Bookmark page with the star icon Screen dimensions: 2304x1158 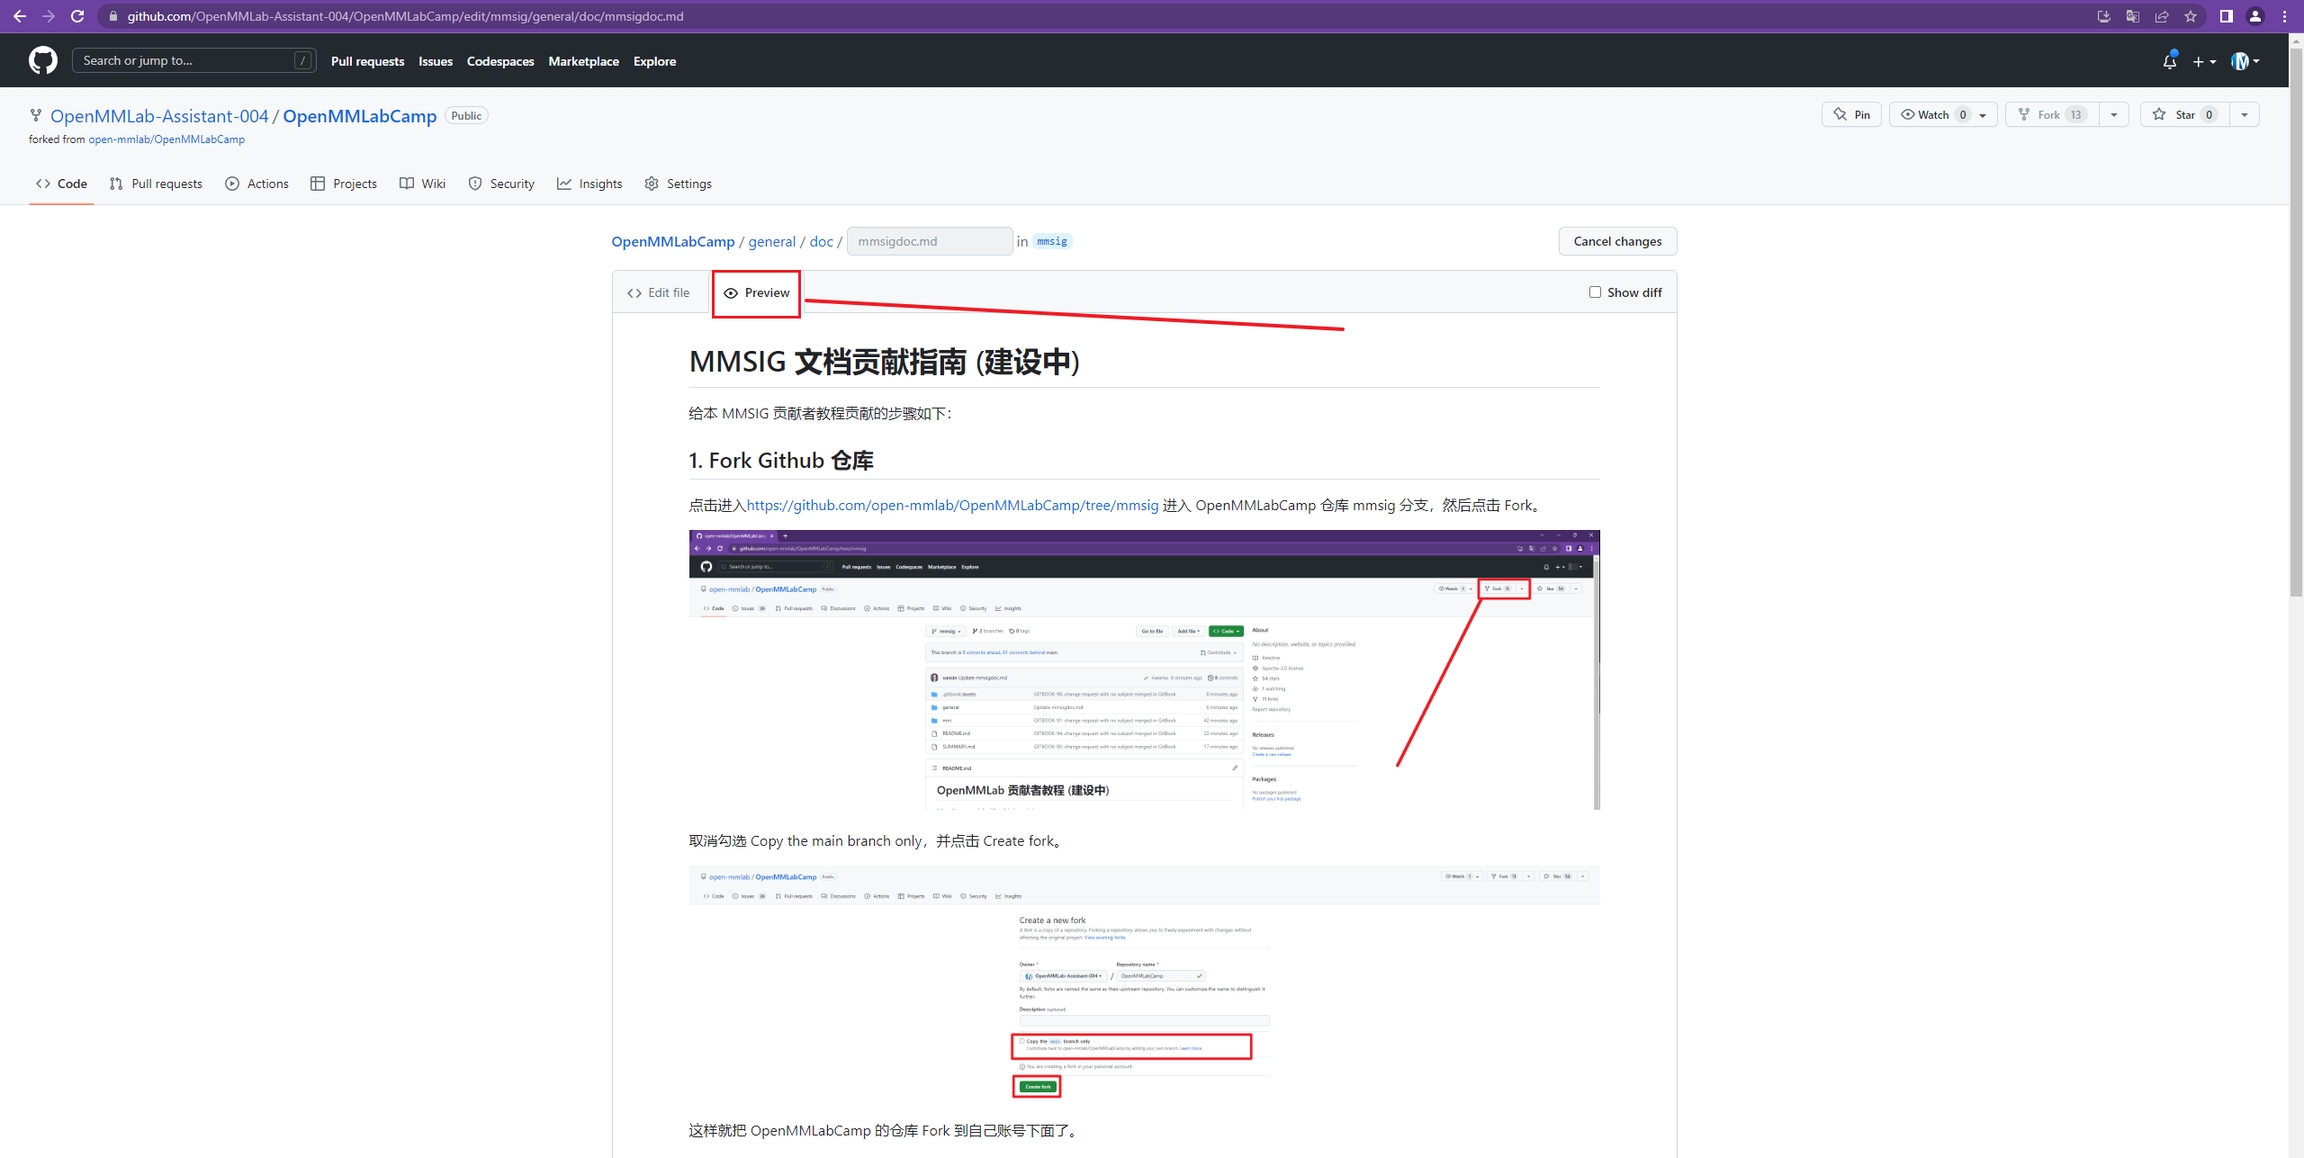(x=2190, y=16)
